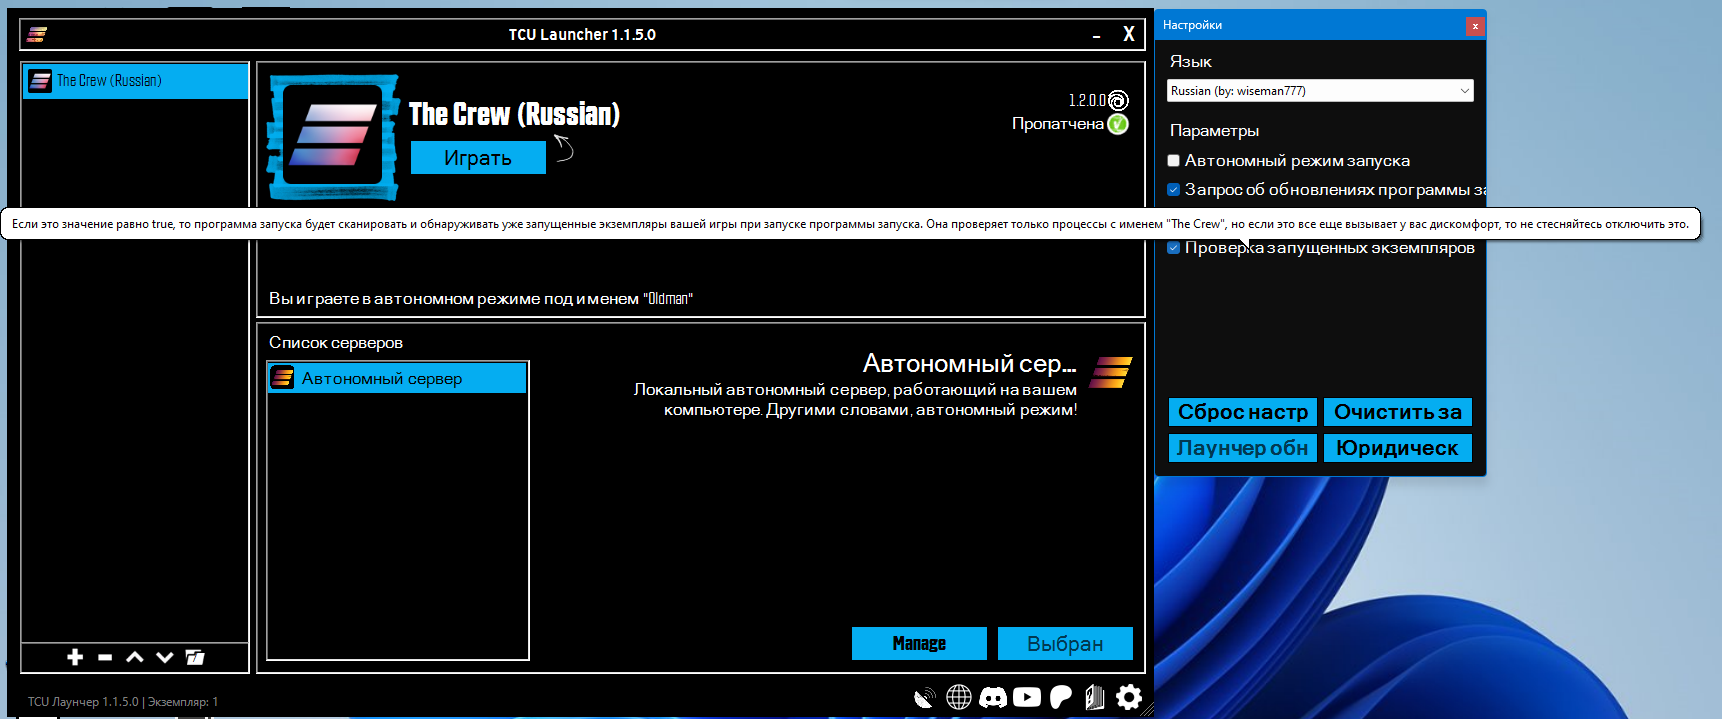
Task: Click the 'The Crew (Russian)' title heading
Action: point(515,115)
